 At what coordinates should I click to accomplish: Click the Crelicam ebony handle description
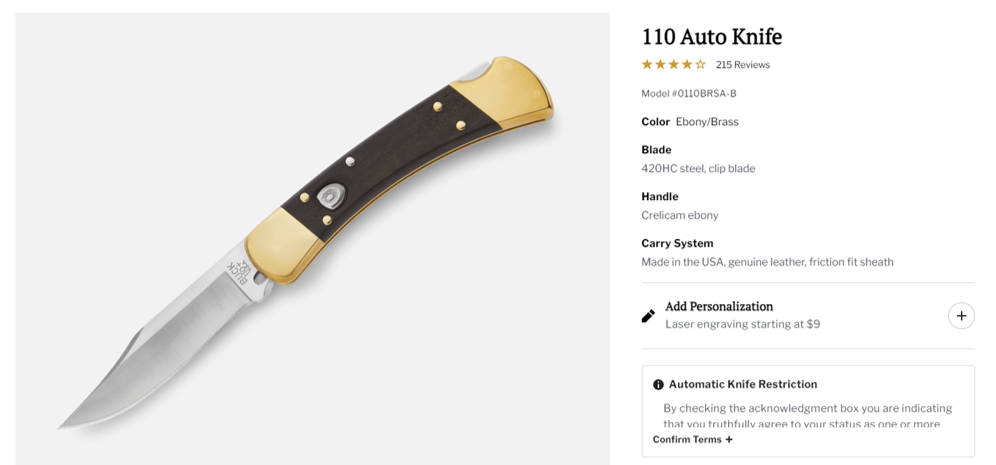pyautogui.click(x=680, y=215)
